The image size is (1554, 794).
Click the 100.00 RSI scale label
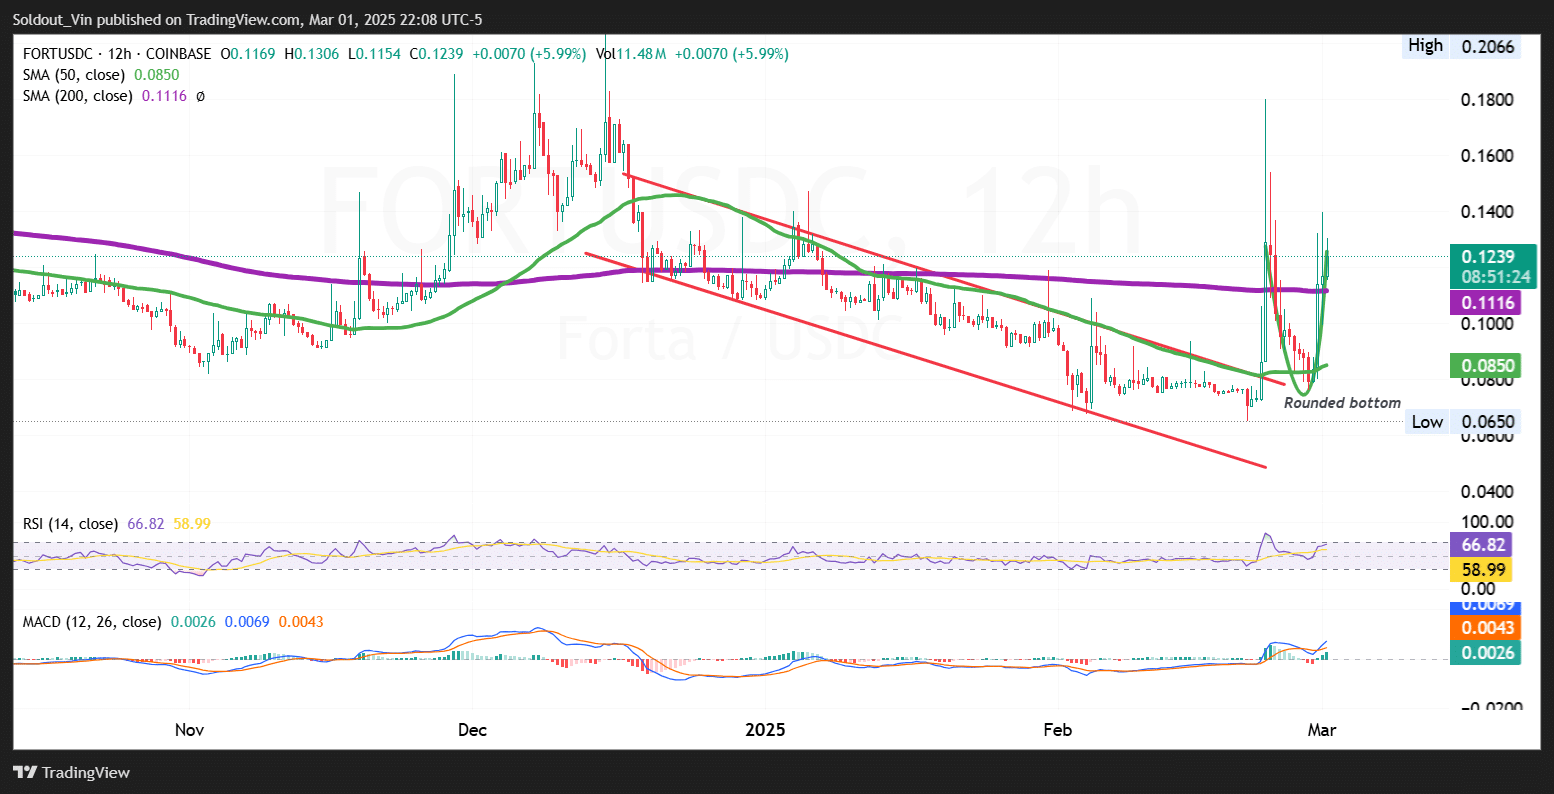(1486, 521)
